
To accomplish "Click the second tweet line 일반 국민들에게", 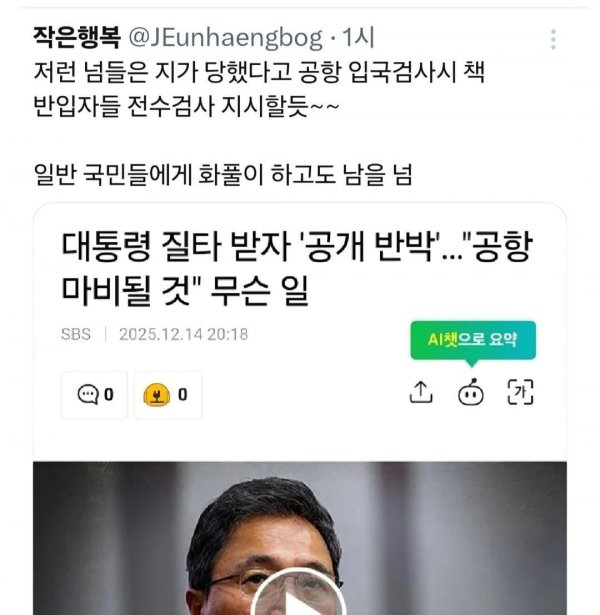I will [223, 174].
